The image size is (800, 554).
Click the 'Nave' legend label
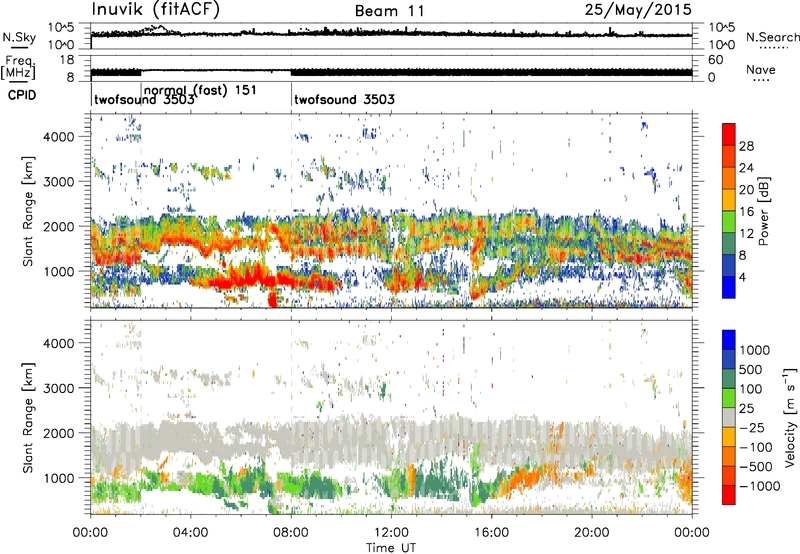click(x=761, y=70)
